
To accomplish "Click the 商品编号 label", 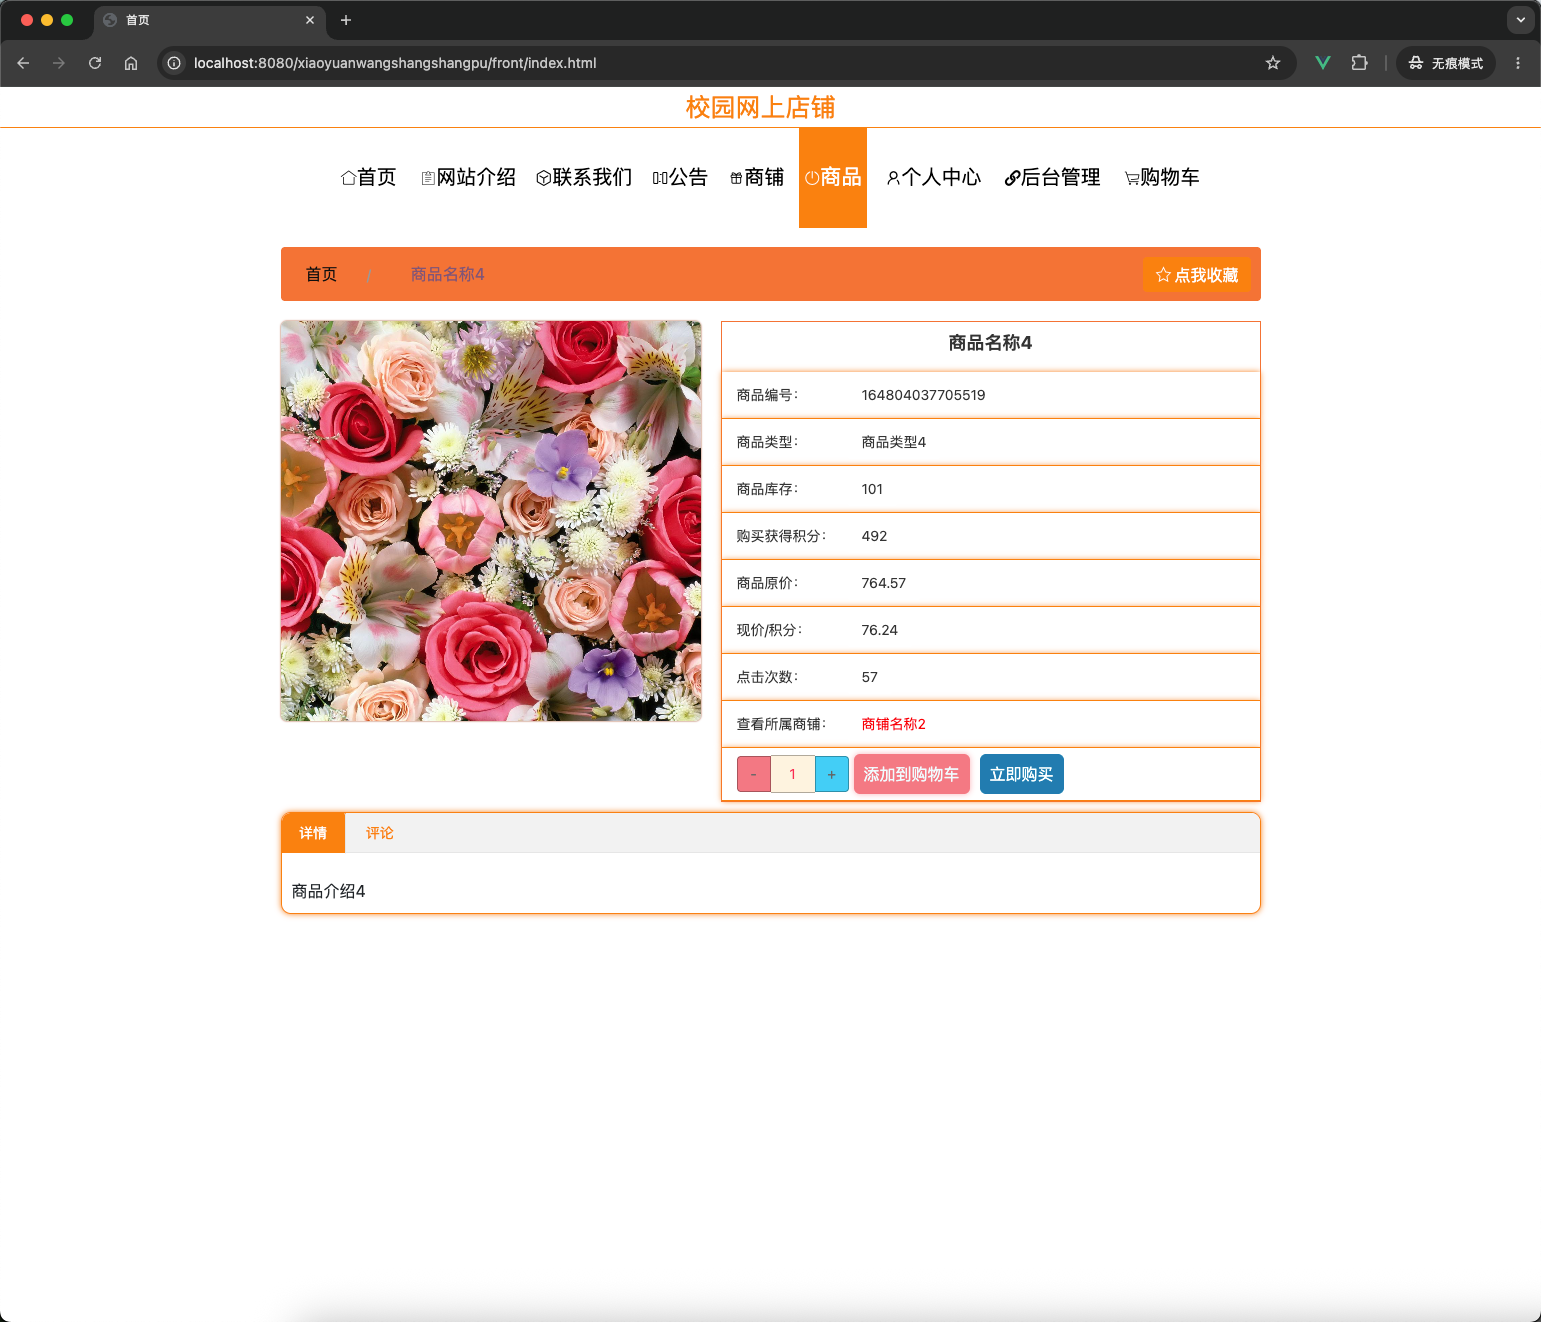I will tap(767, 395).
